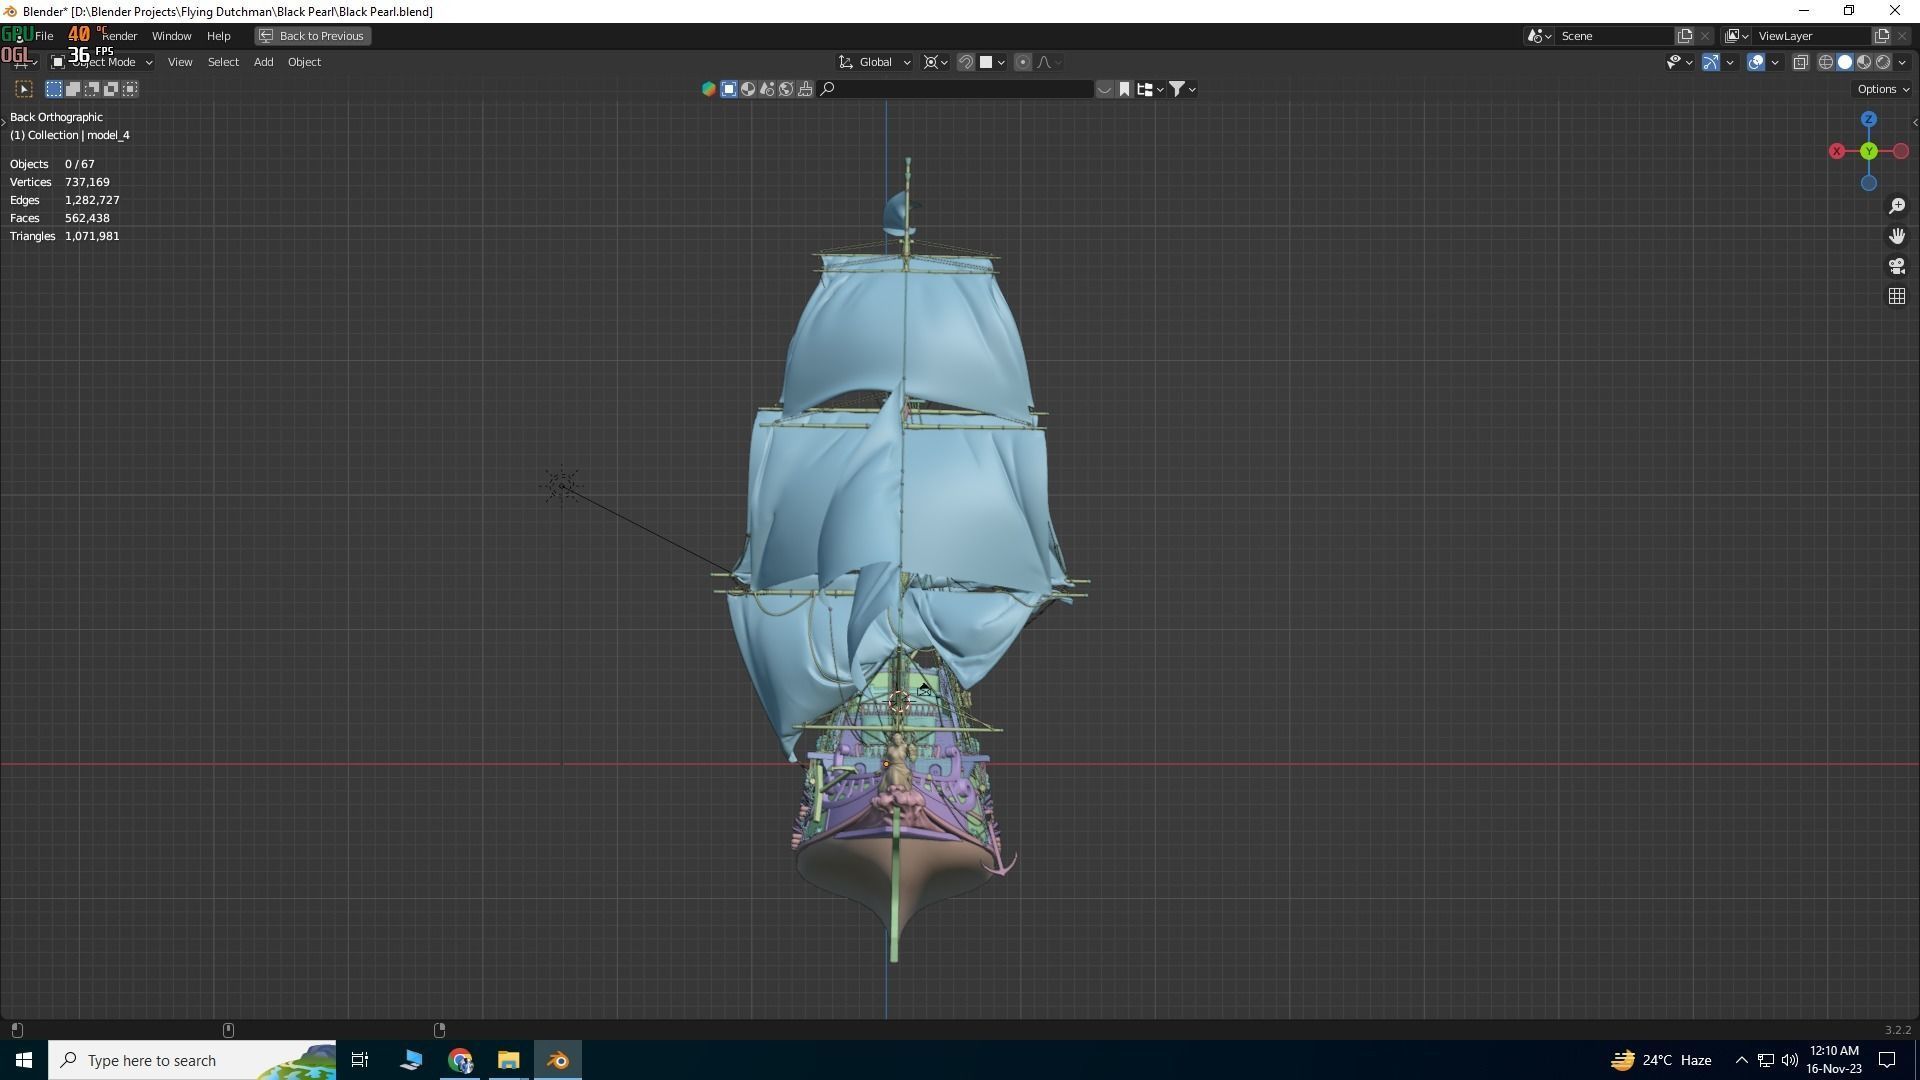
Task: Browse scenes with the Scene selector icon
Action: pyautogui.click(x=1539, y=36)
